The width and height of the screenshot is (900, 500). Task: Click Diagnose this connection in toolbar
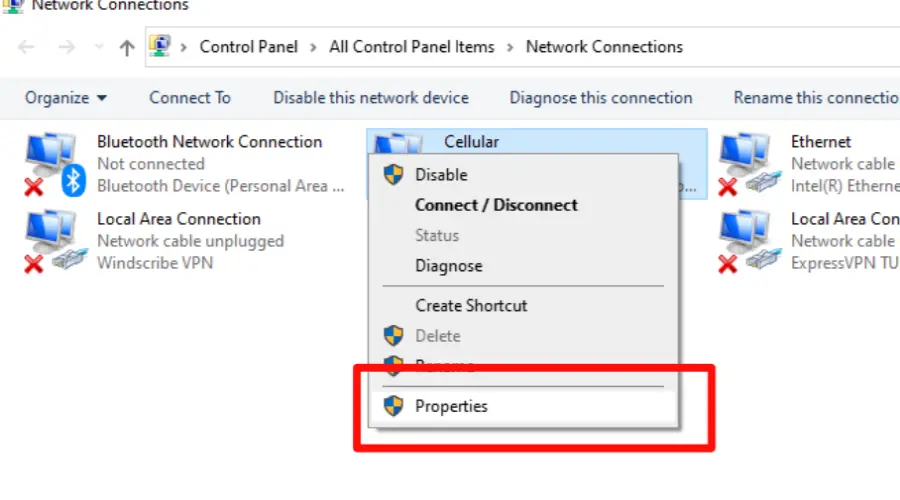pyautogui.click(x=601, y=98)
